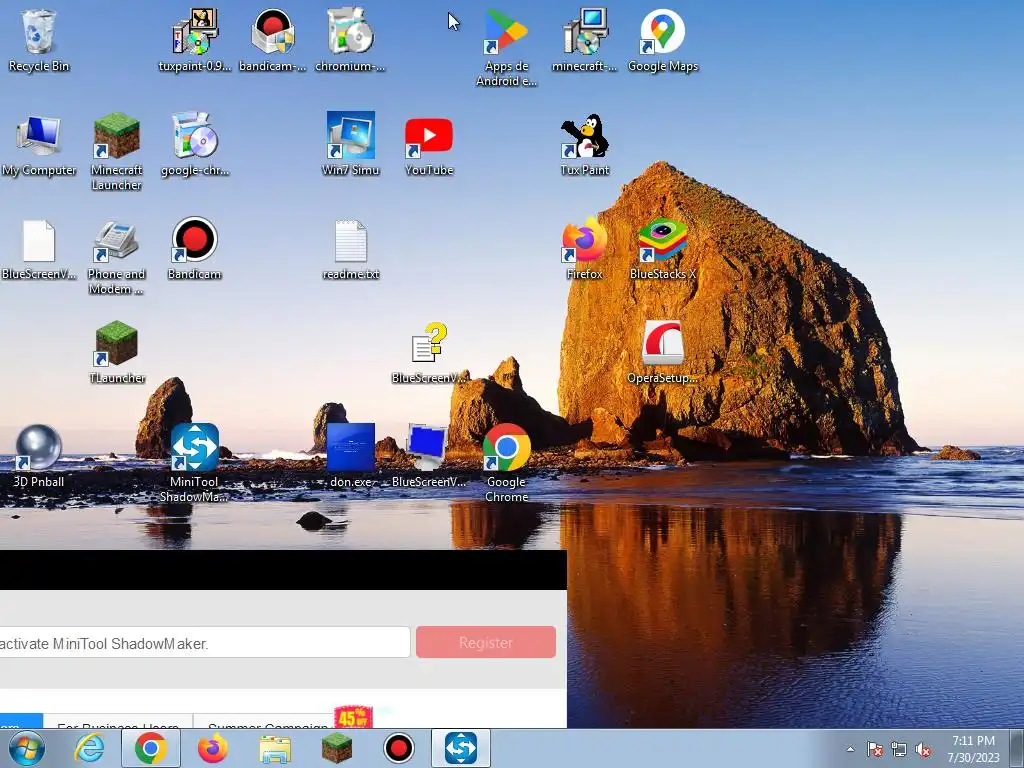Select the blank BlueScreenV file icon
Viewport: 1024px width, 768px height.
pyautogui.click(x=39, y=248)
